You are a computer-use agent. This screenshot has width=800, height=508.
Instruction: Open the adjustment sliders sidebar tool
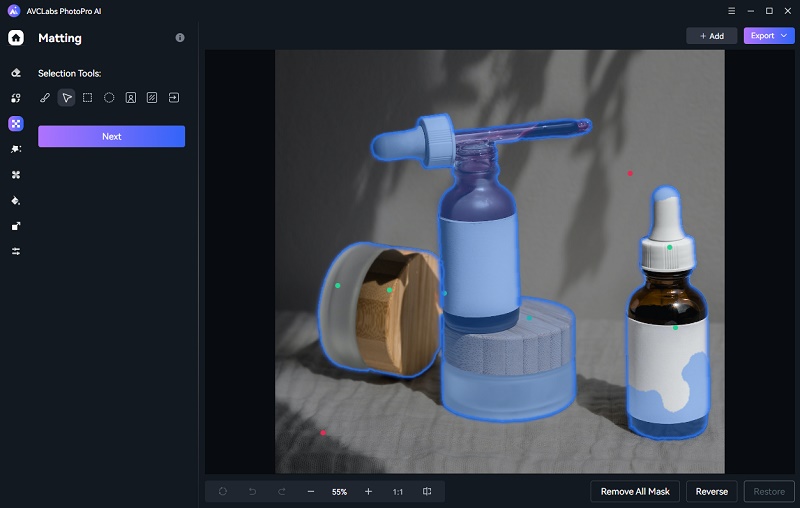(x=16, y=251)
